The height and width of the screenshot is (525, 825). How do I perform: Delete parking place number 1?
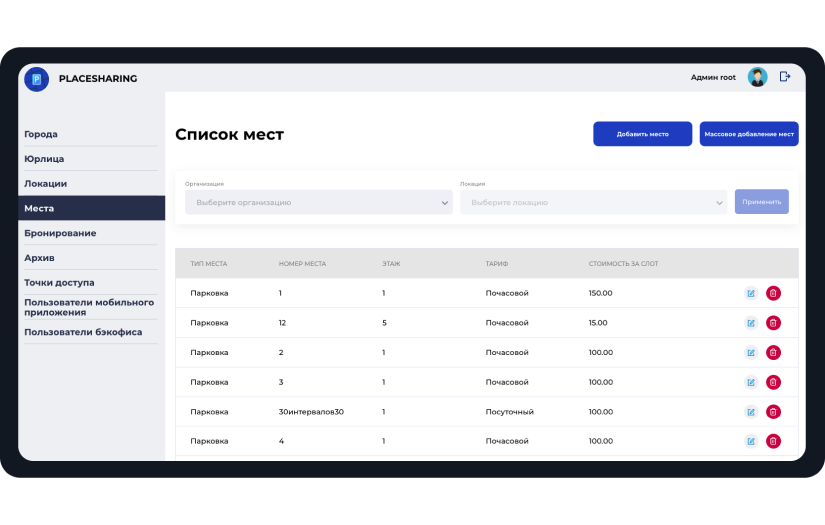click(773, 294)
